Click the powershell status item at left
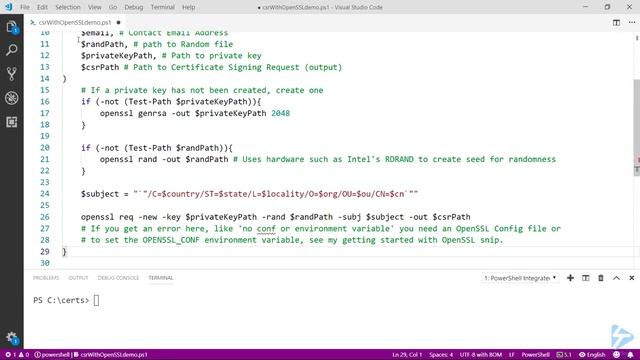This screenshot has width=640, height=360. [52, 355]
